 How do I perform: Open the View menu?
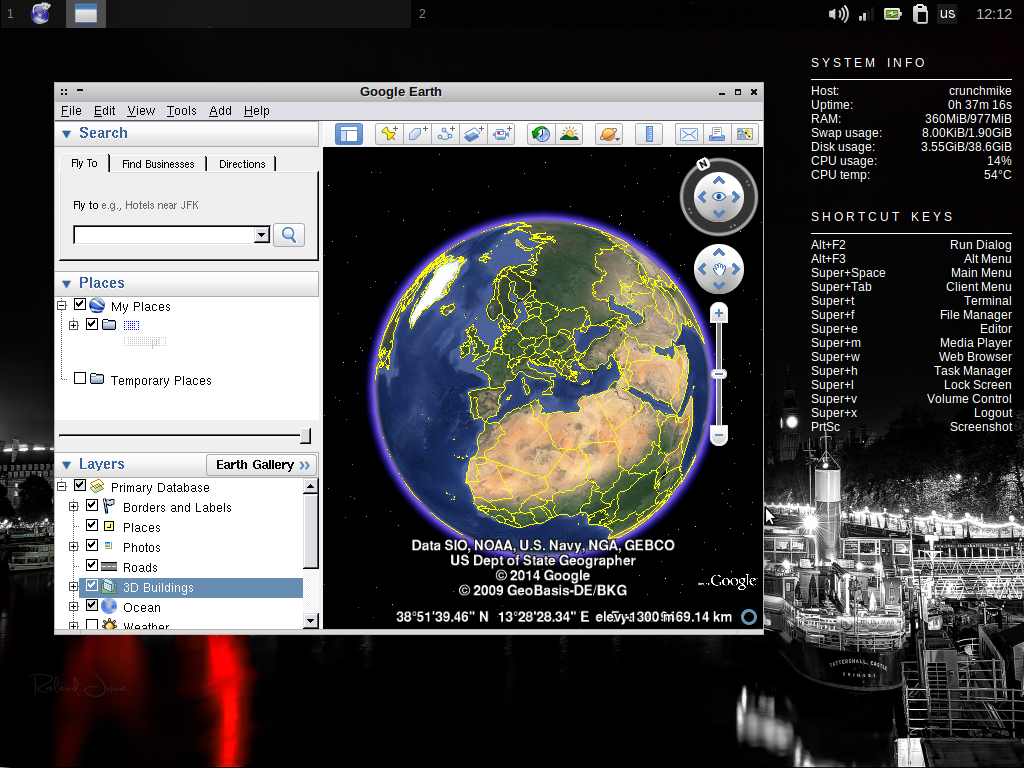[x=141, y=111]
